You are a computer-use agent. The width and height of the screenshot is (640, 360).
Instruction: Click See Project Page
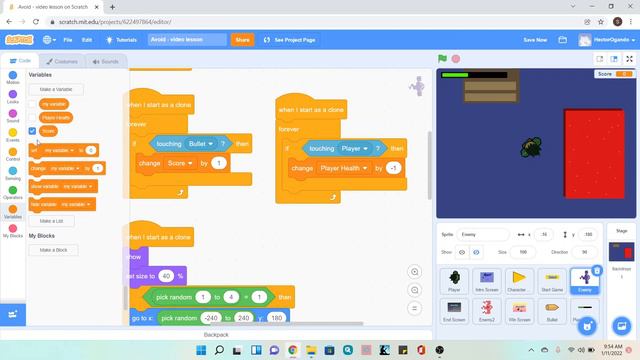(289, 40)
